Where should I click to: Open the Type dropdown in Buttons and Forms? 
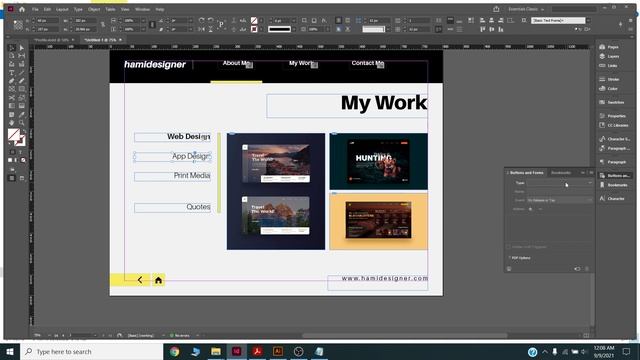[559, 183]
